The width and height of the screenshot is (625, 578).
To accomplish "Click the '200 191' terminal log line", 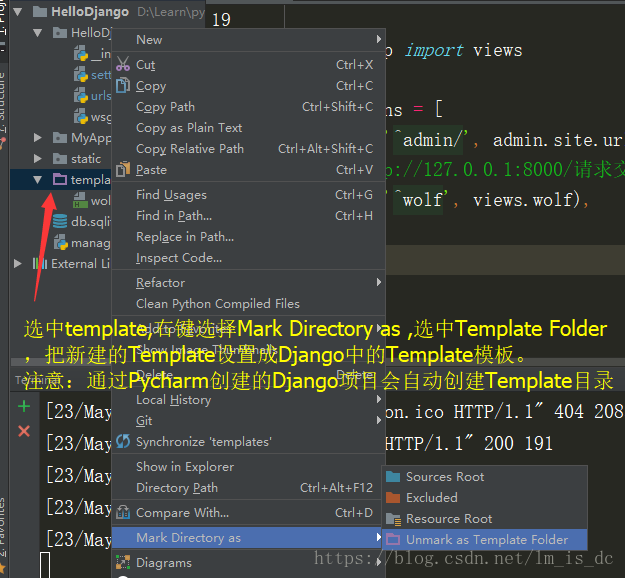I will click(469, 443).
